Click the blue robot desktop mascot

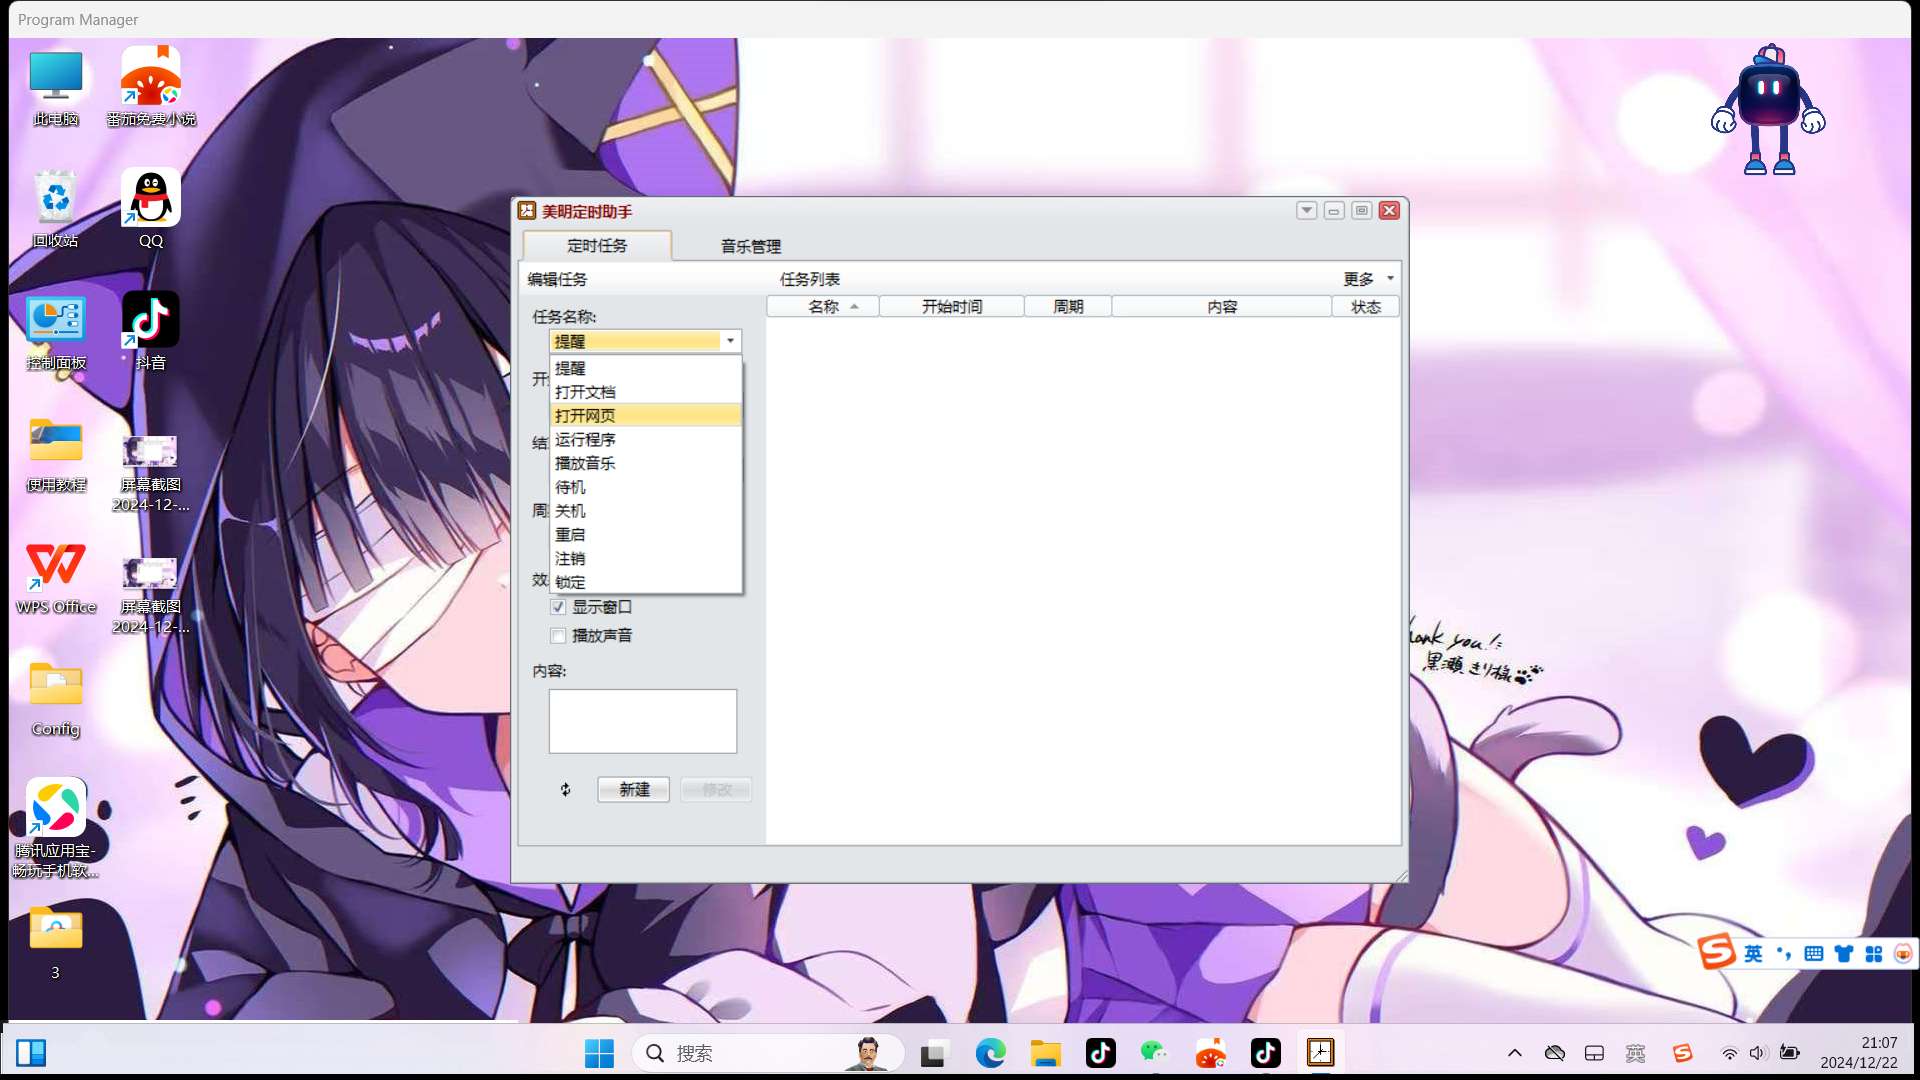pyautogui.click(x=1769, y=110)
